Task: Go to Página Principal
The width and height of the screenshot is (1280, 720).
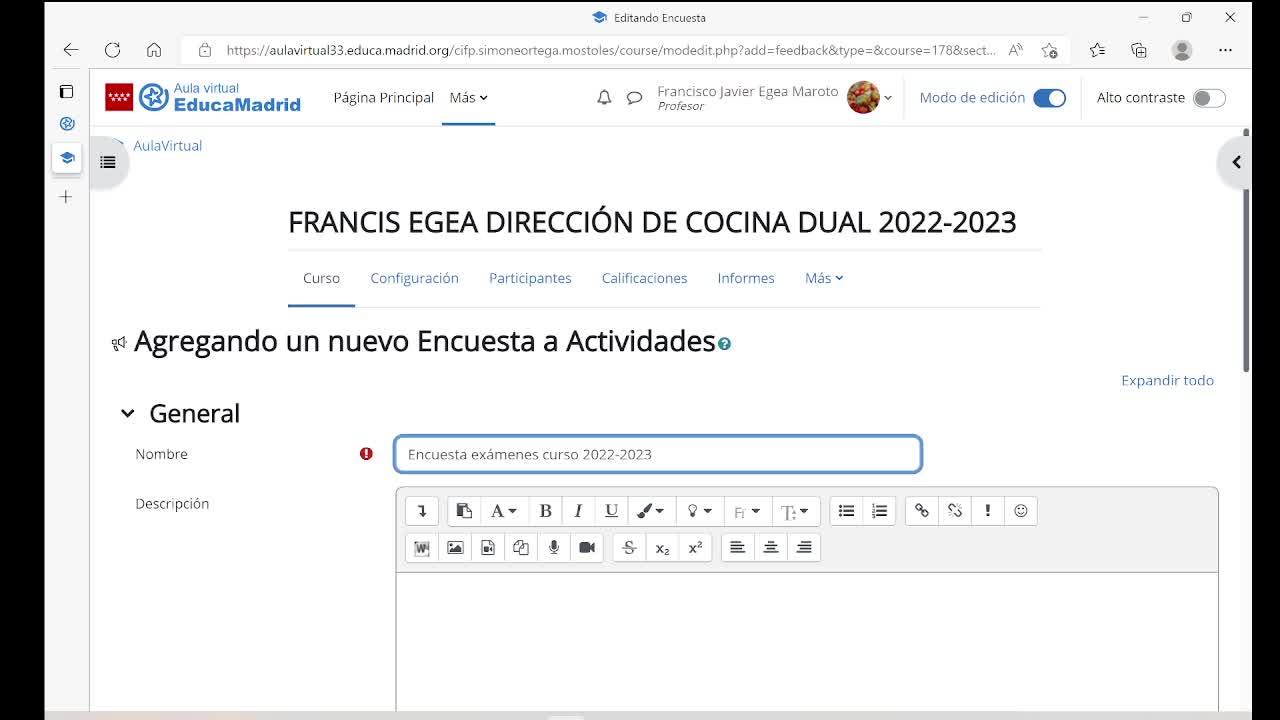Action: pyautogui.click(x=384, y=98)
